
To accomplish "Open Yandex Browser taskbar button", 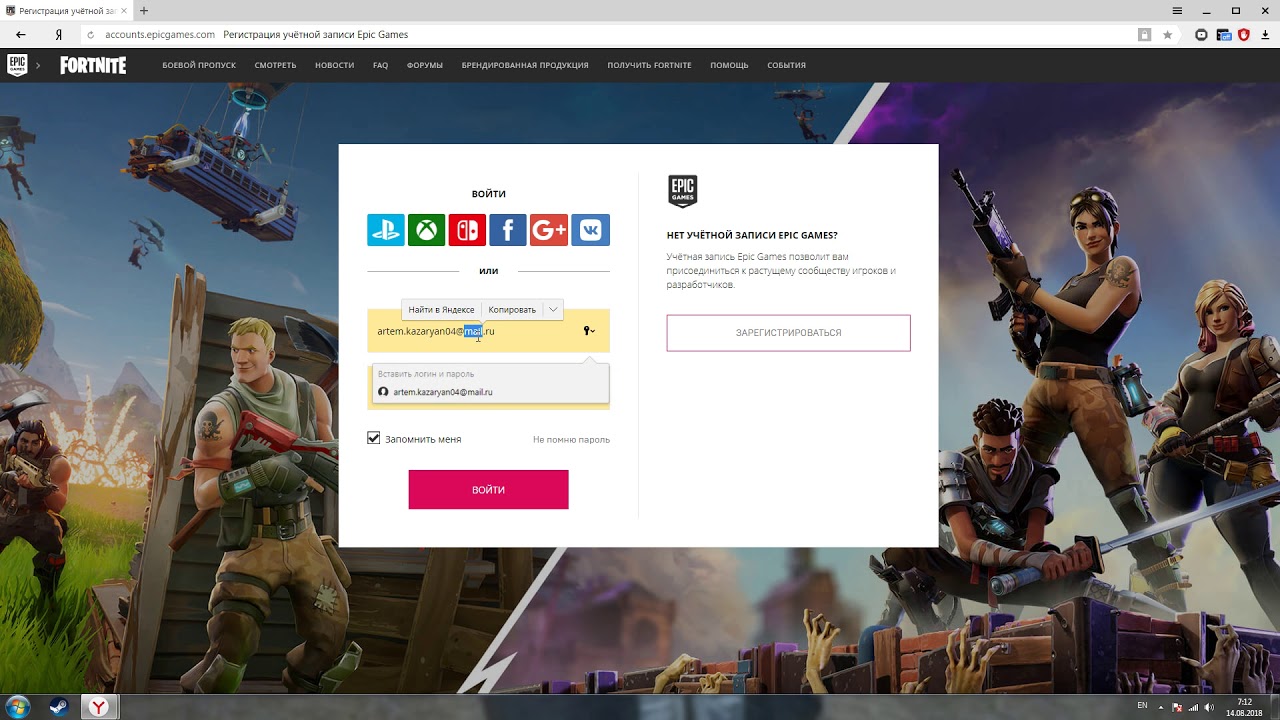I will coord(99,707).
